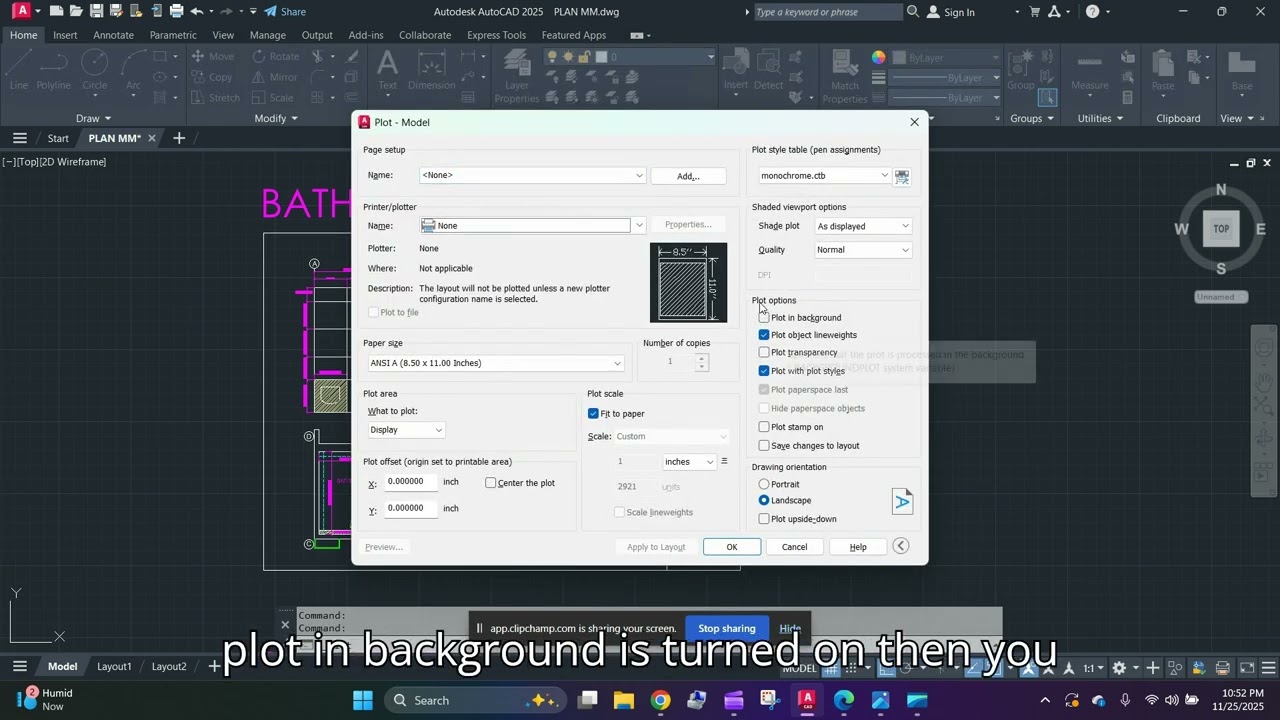Viewport: 1280px width, 720px height.
Task: Open Microsoft Edge from the taskbar
Action: point(844,700)
